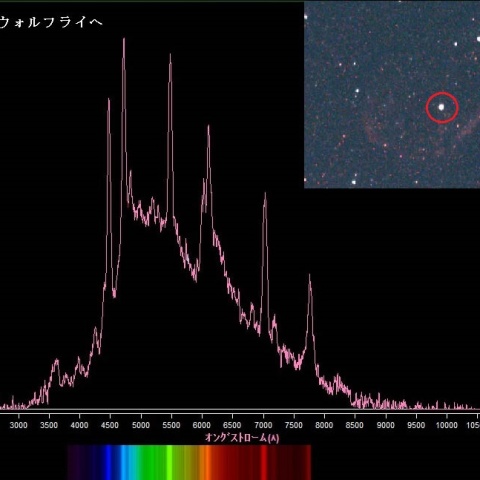Click the 8000 axis tick label
Viewport: 480px width, 480px height.
click(324, 425)
